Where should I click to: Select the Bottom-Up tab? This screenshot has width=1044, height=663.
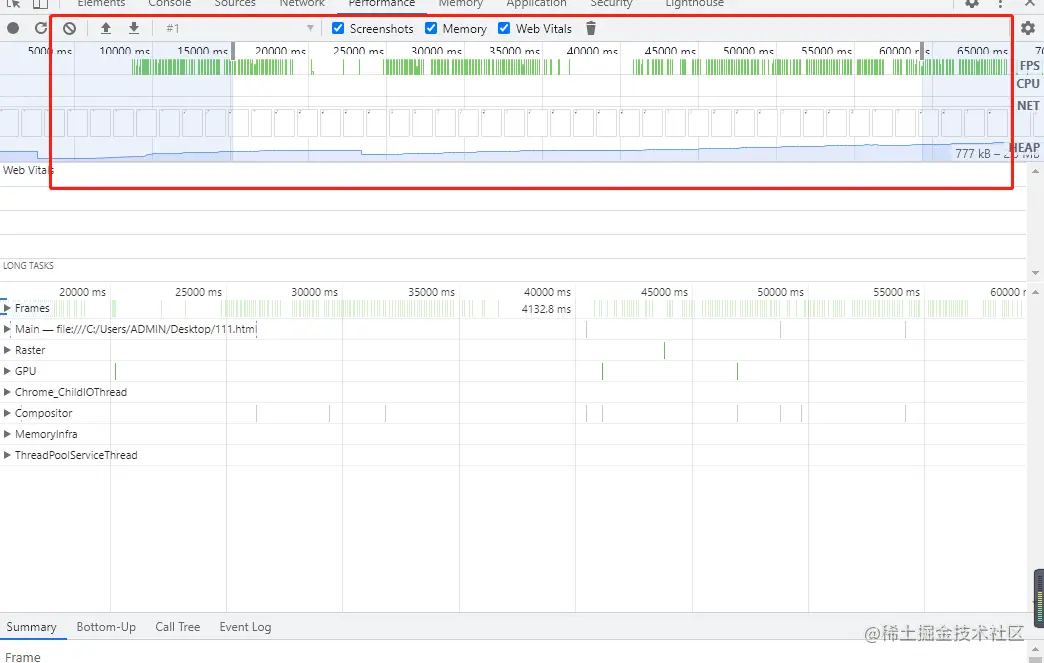click(x=106, y=627)
